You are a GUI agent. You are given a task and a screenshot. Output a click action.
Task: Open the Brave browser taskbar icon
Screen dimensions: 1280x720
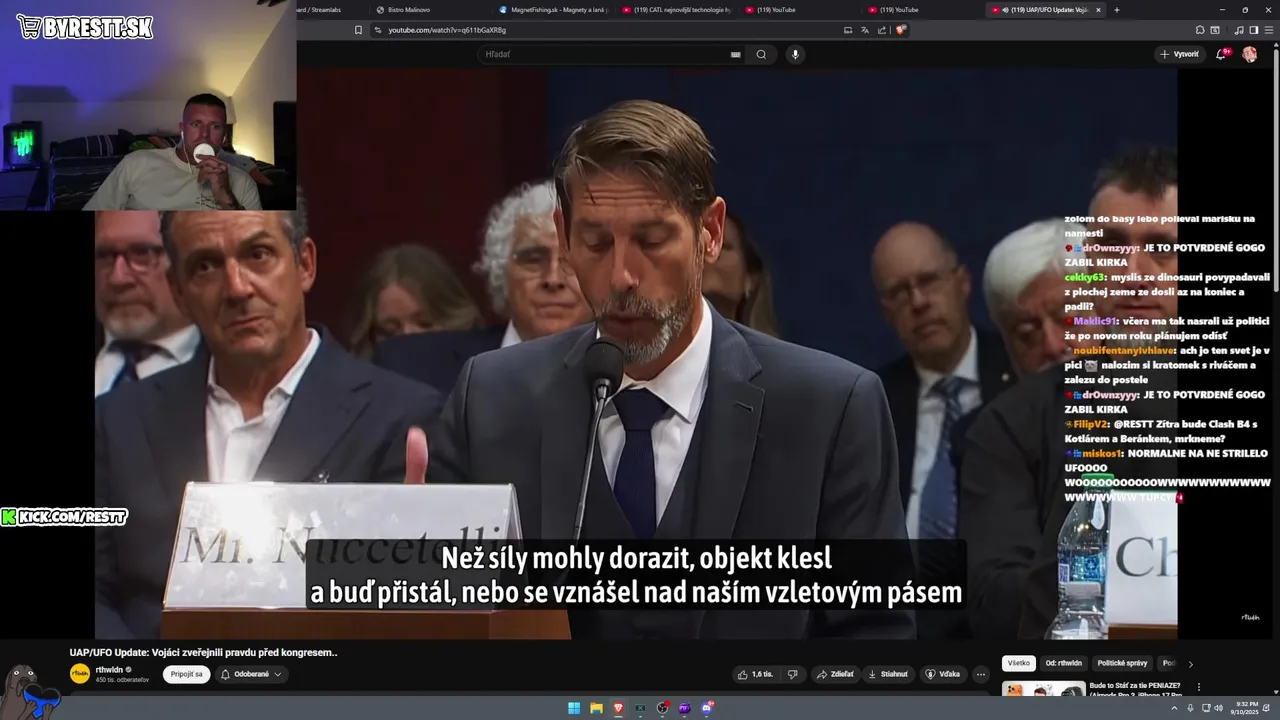tap(618, 708)
